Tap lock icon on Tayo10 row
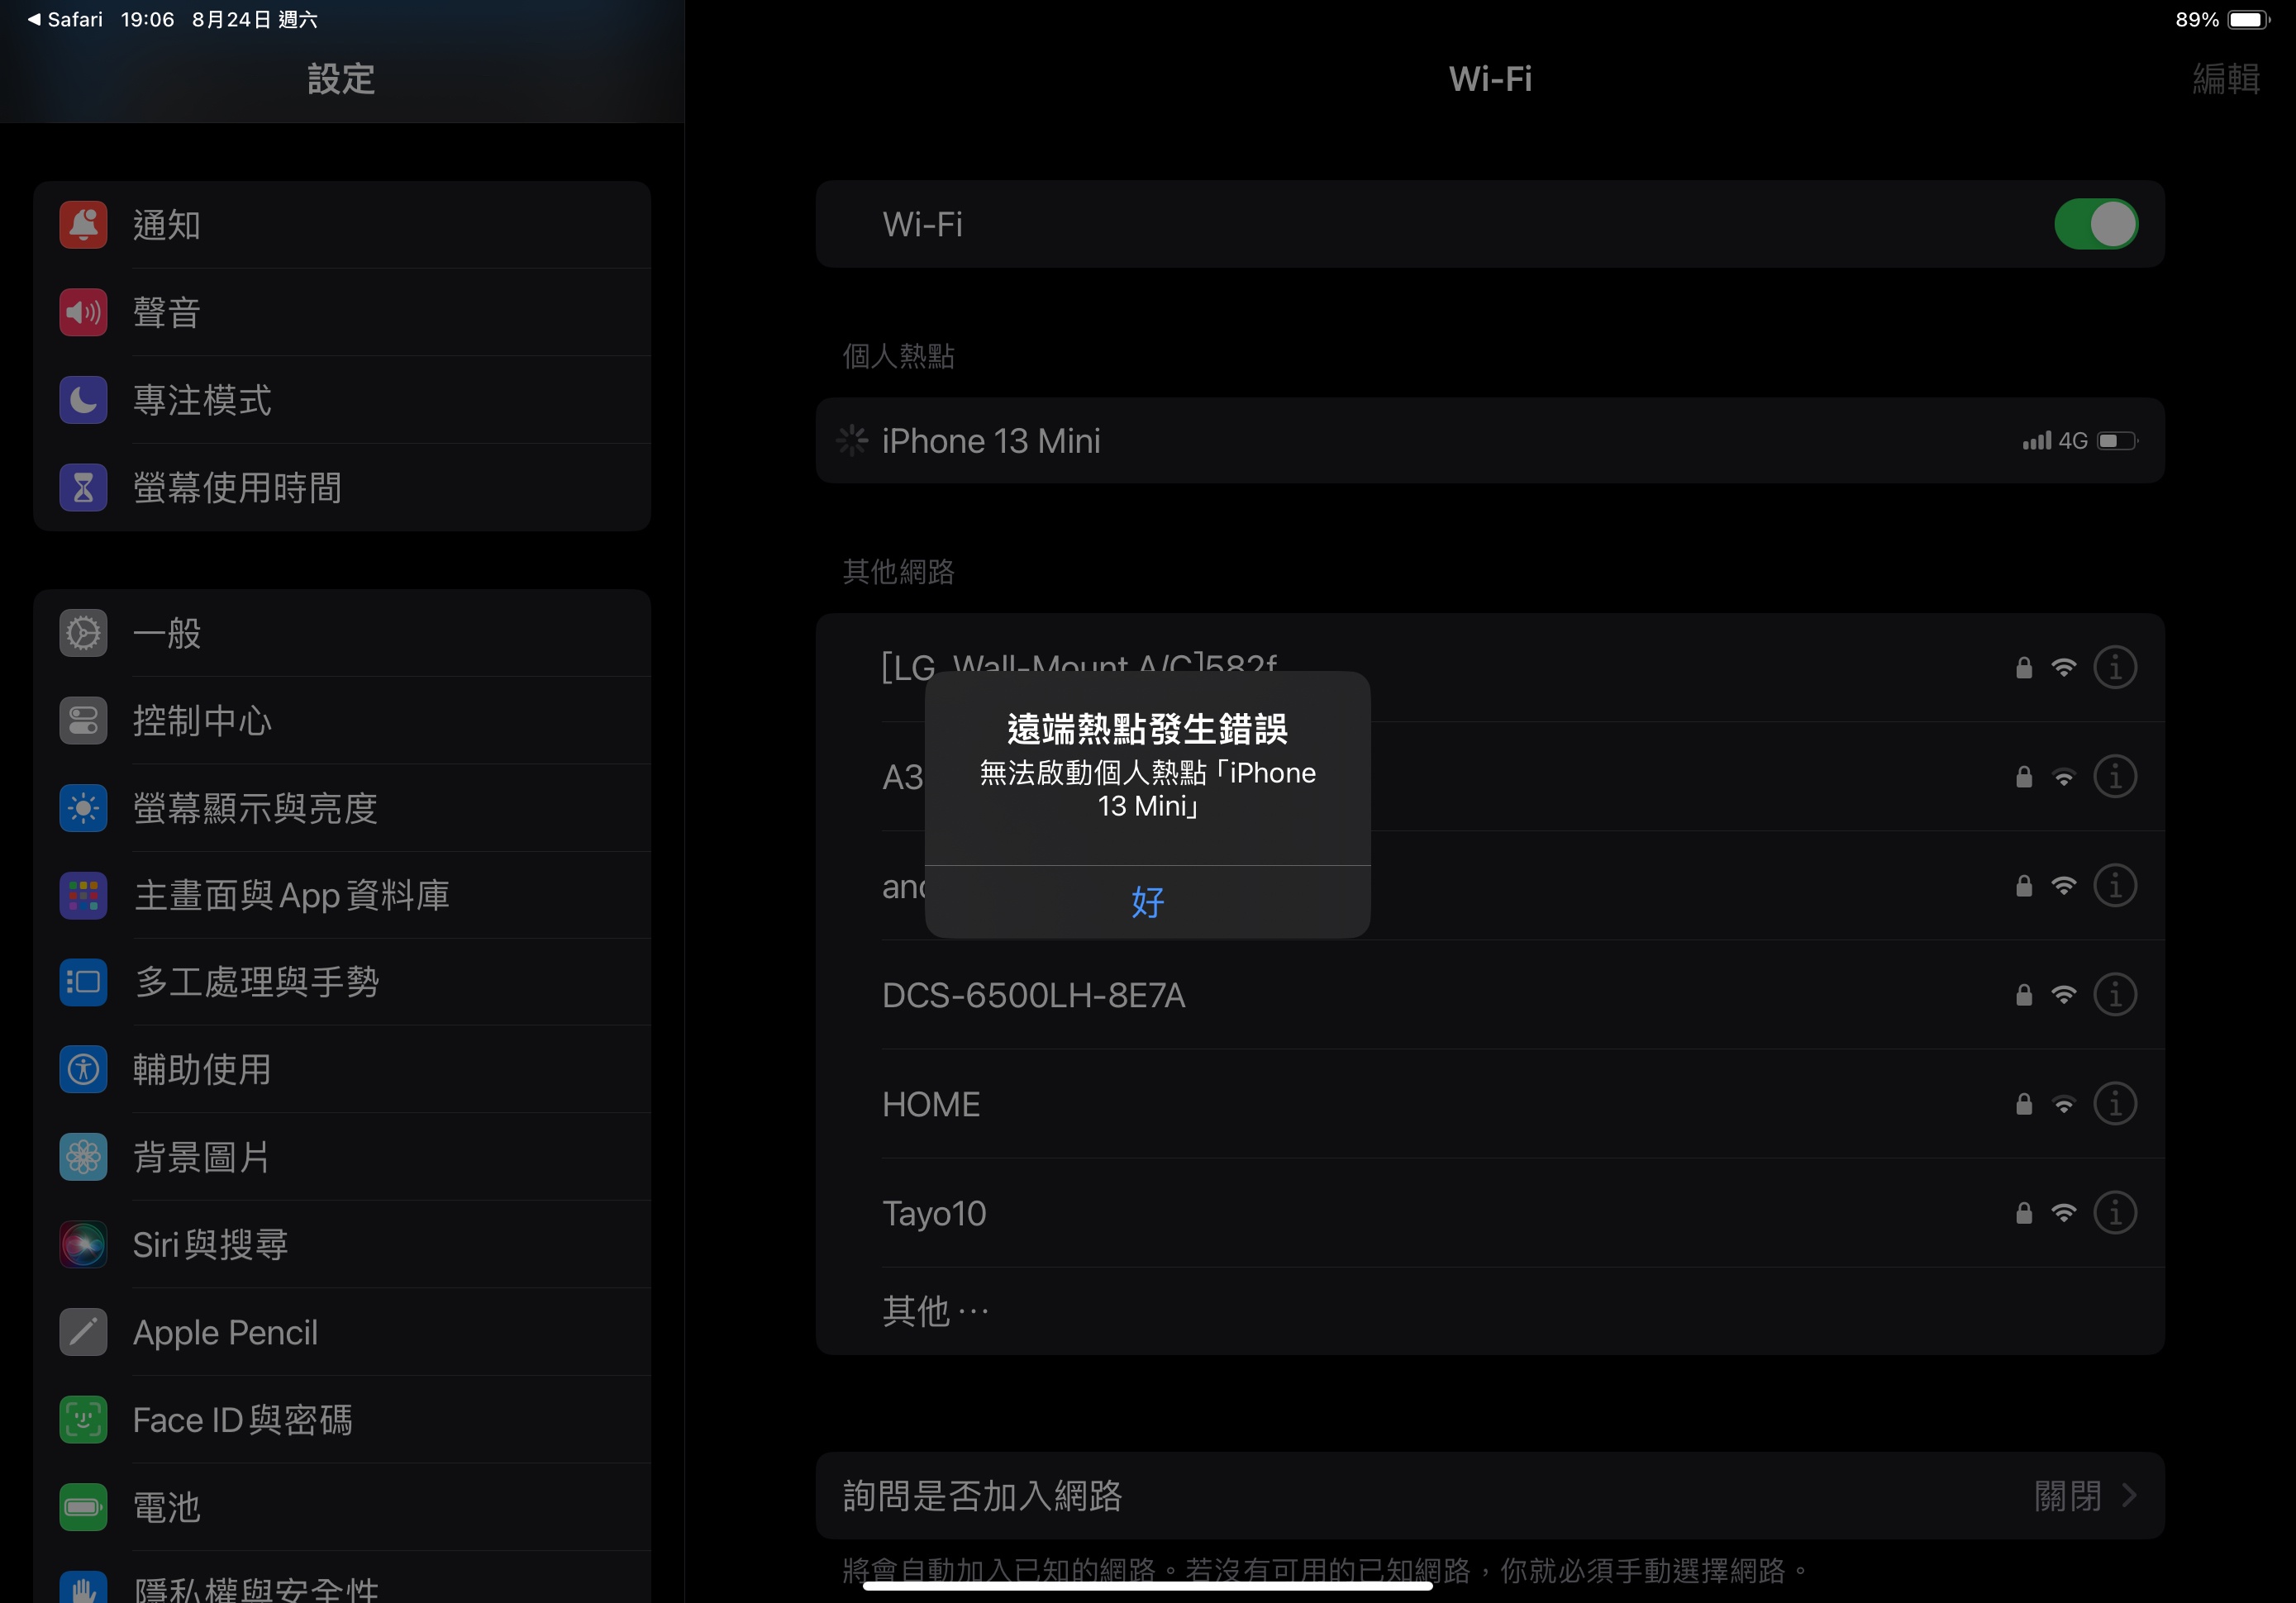 [2023, 1213]
